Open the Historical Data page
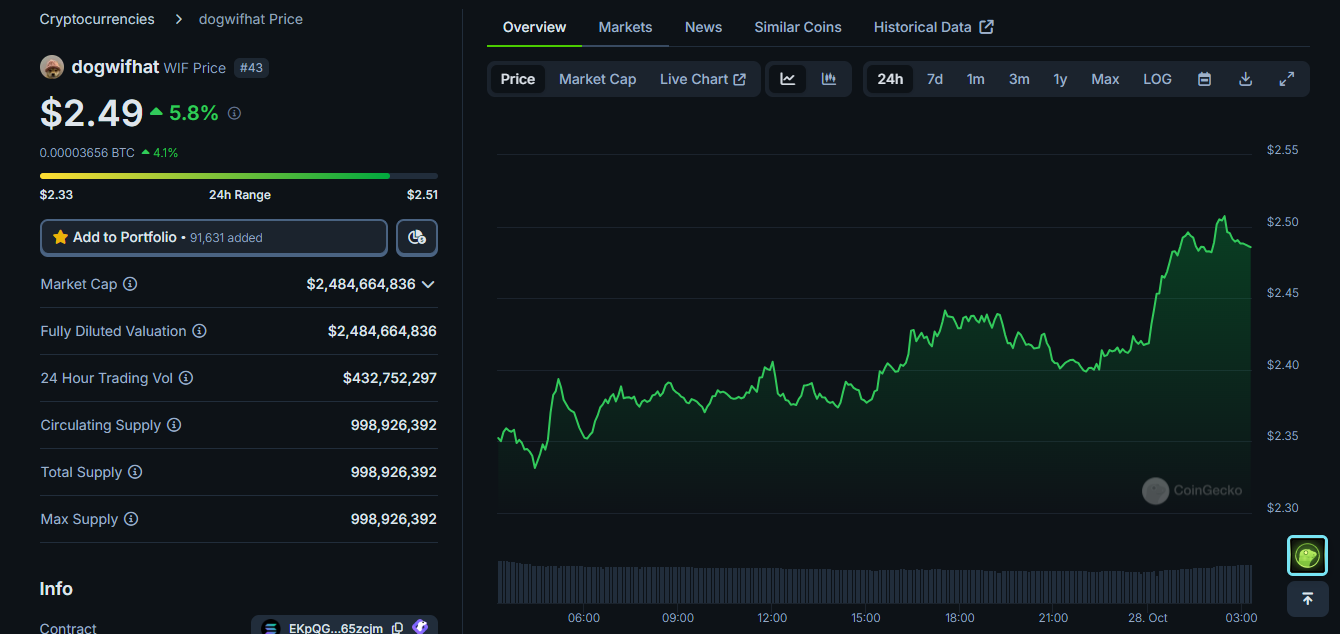 click(x=924, y=27)
